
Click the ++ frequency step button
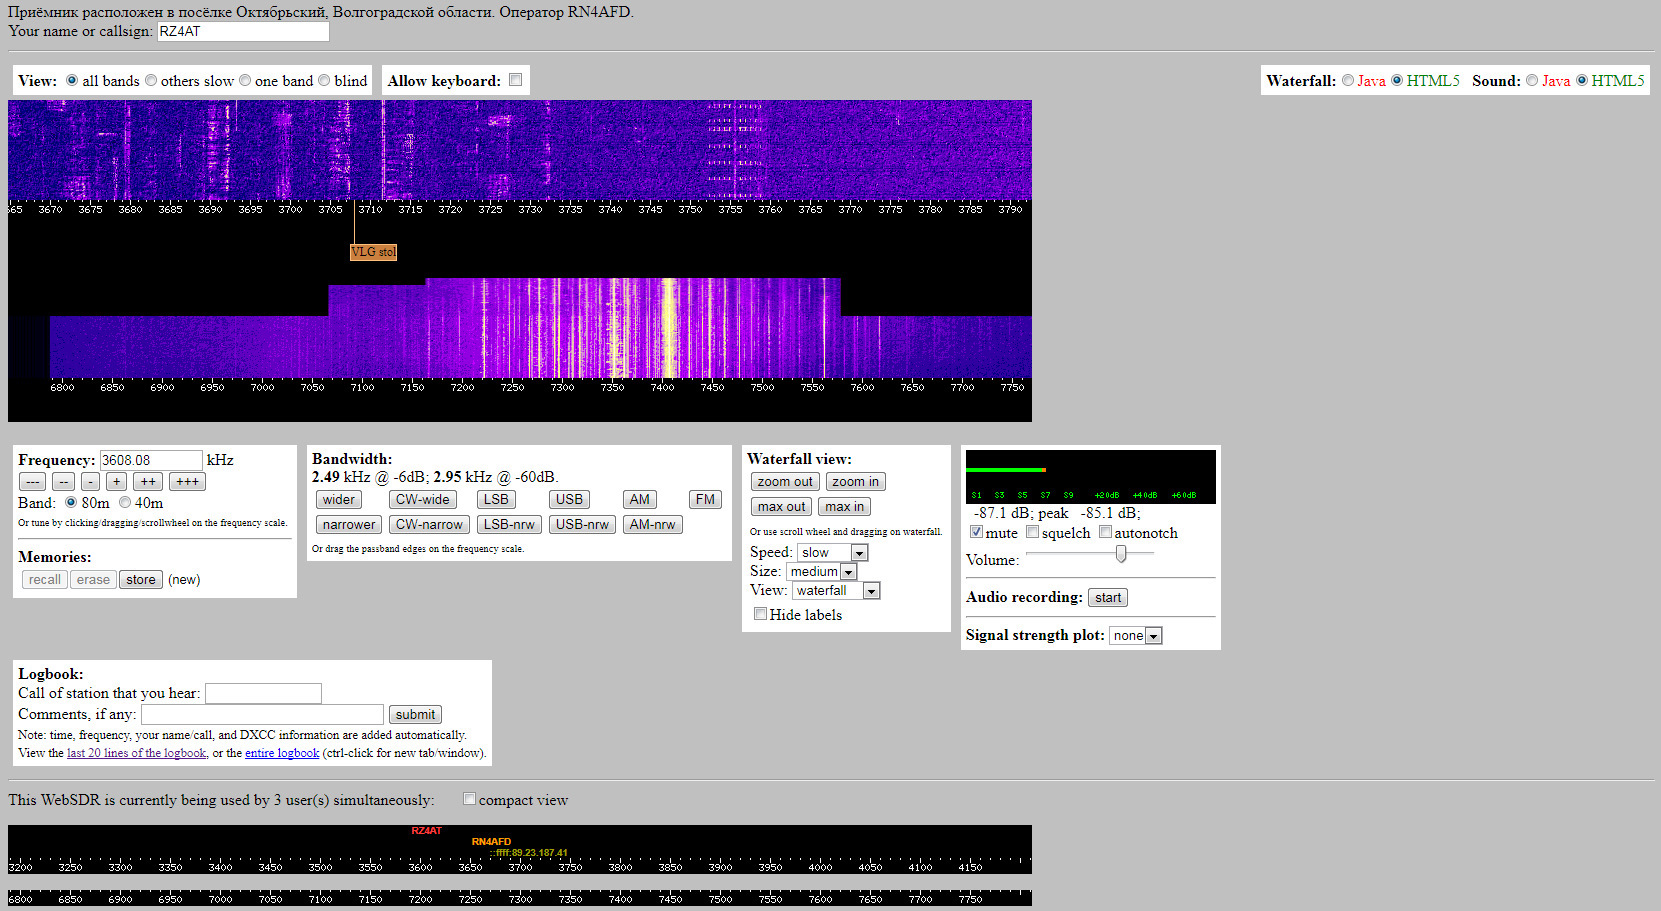[148, 482]
